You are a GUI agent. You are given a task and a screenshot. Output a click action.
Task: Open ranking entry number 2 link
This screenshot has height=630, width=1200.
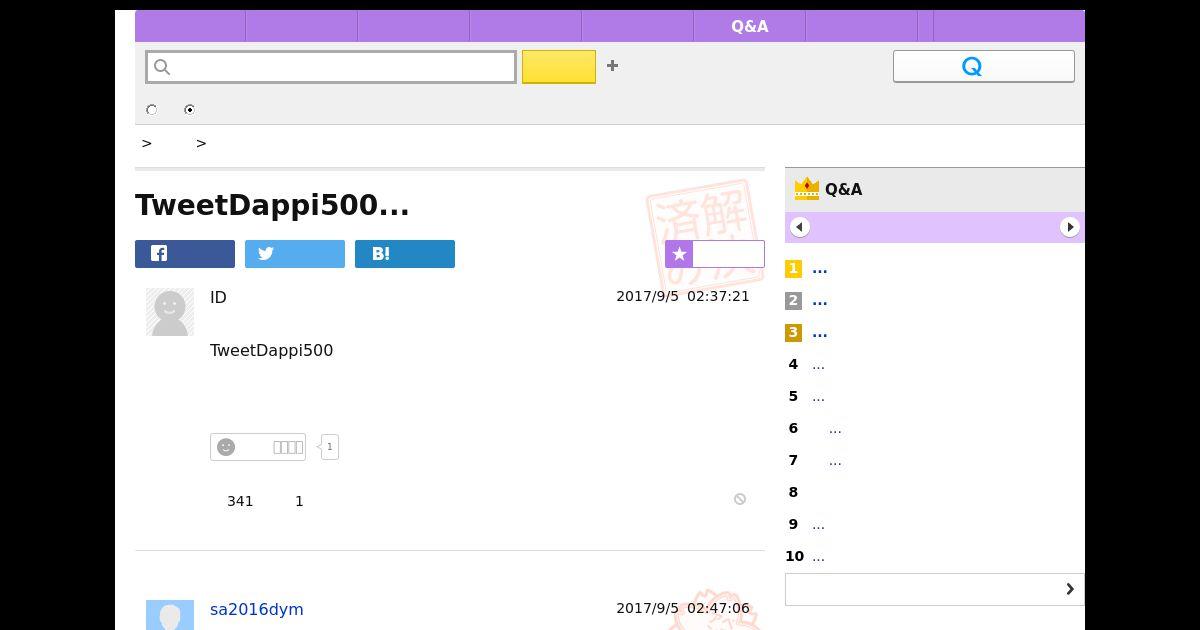click(820, 300)
